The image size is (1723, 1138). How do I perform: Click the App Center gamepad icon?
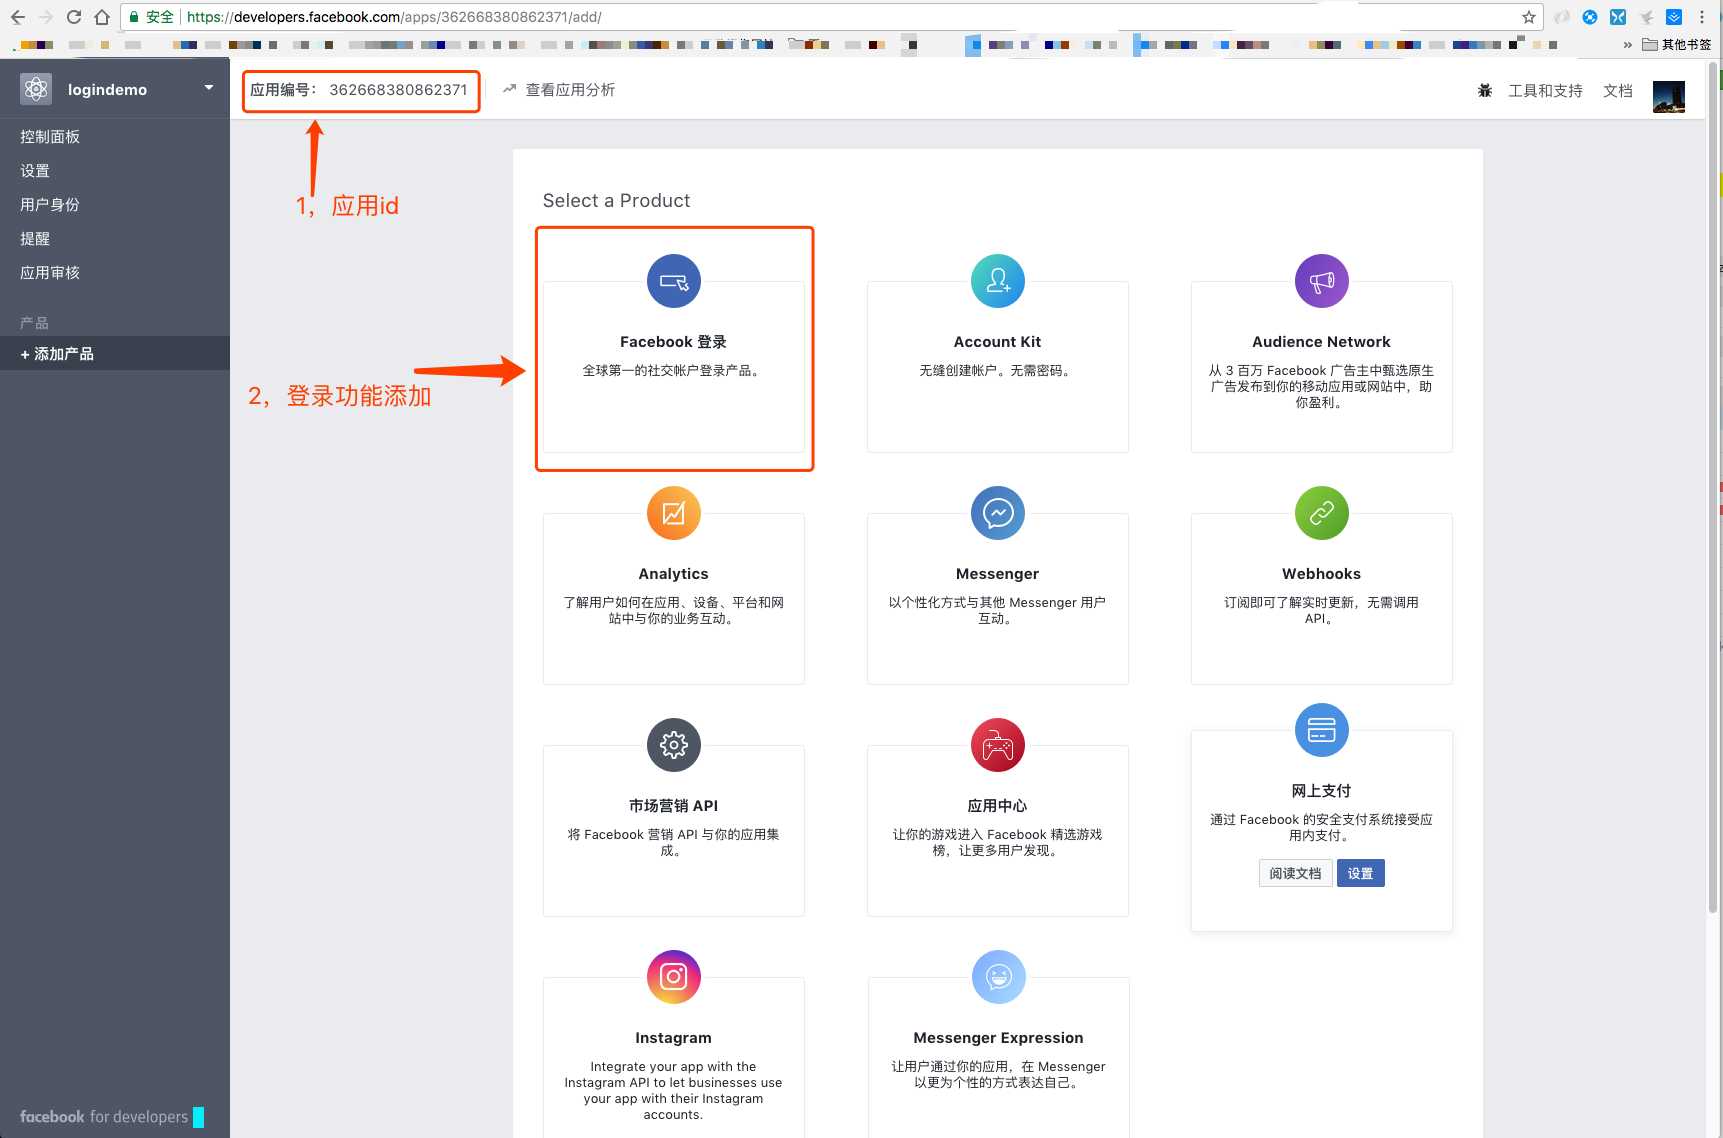(998, 745)
